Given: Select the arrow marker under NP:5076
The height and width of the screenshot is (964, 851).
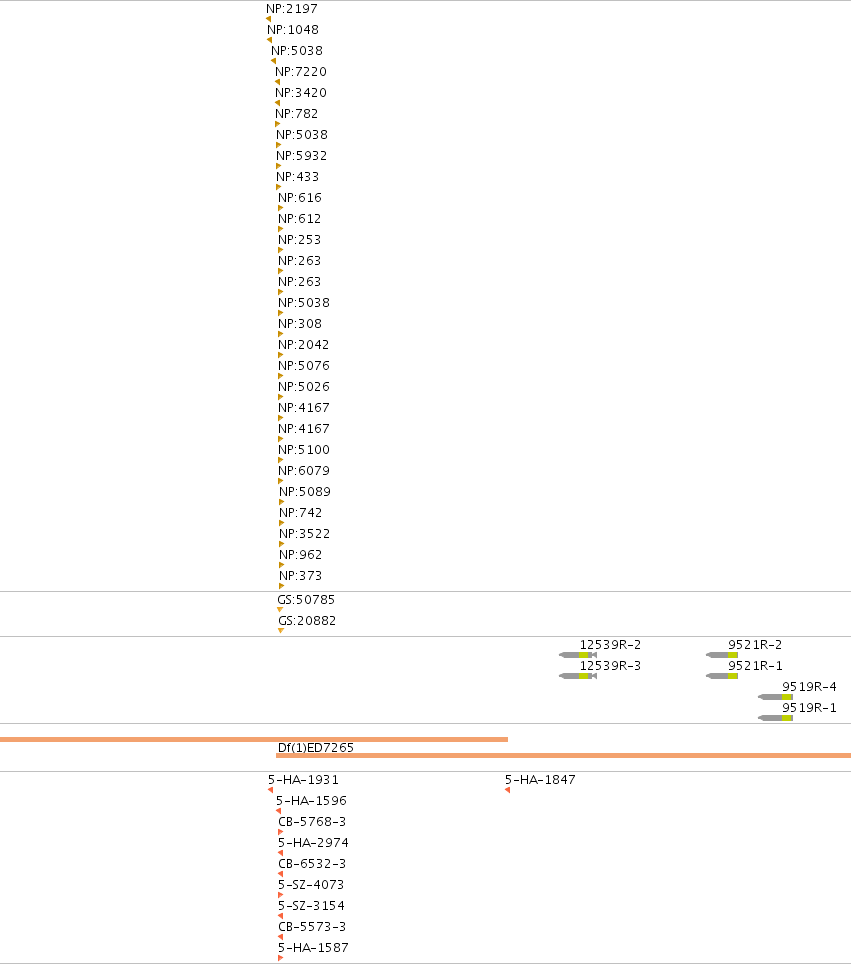Looking at the screenshot, I should [280, 376].
